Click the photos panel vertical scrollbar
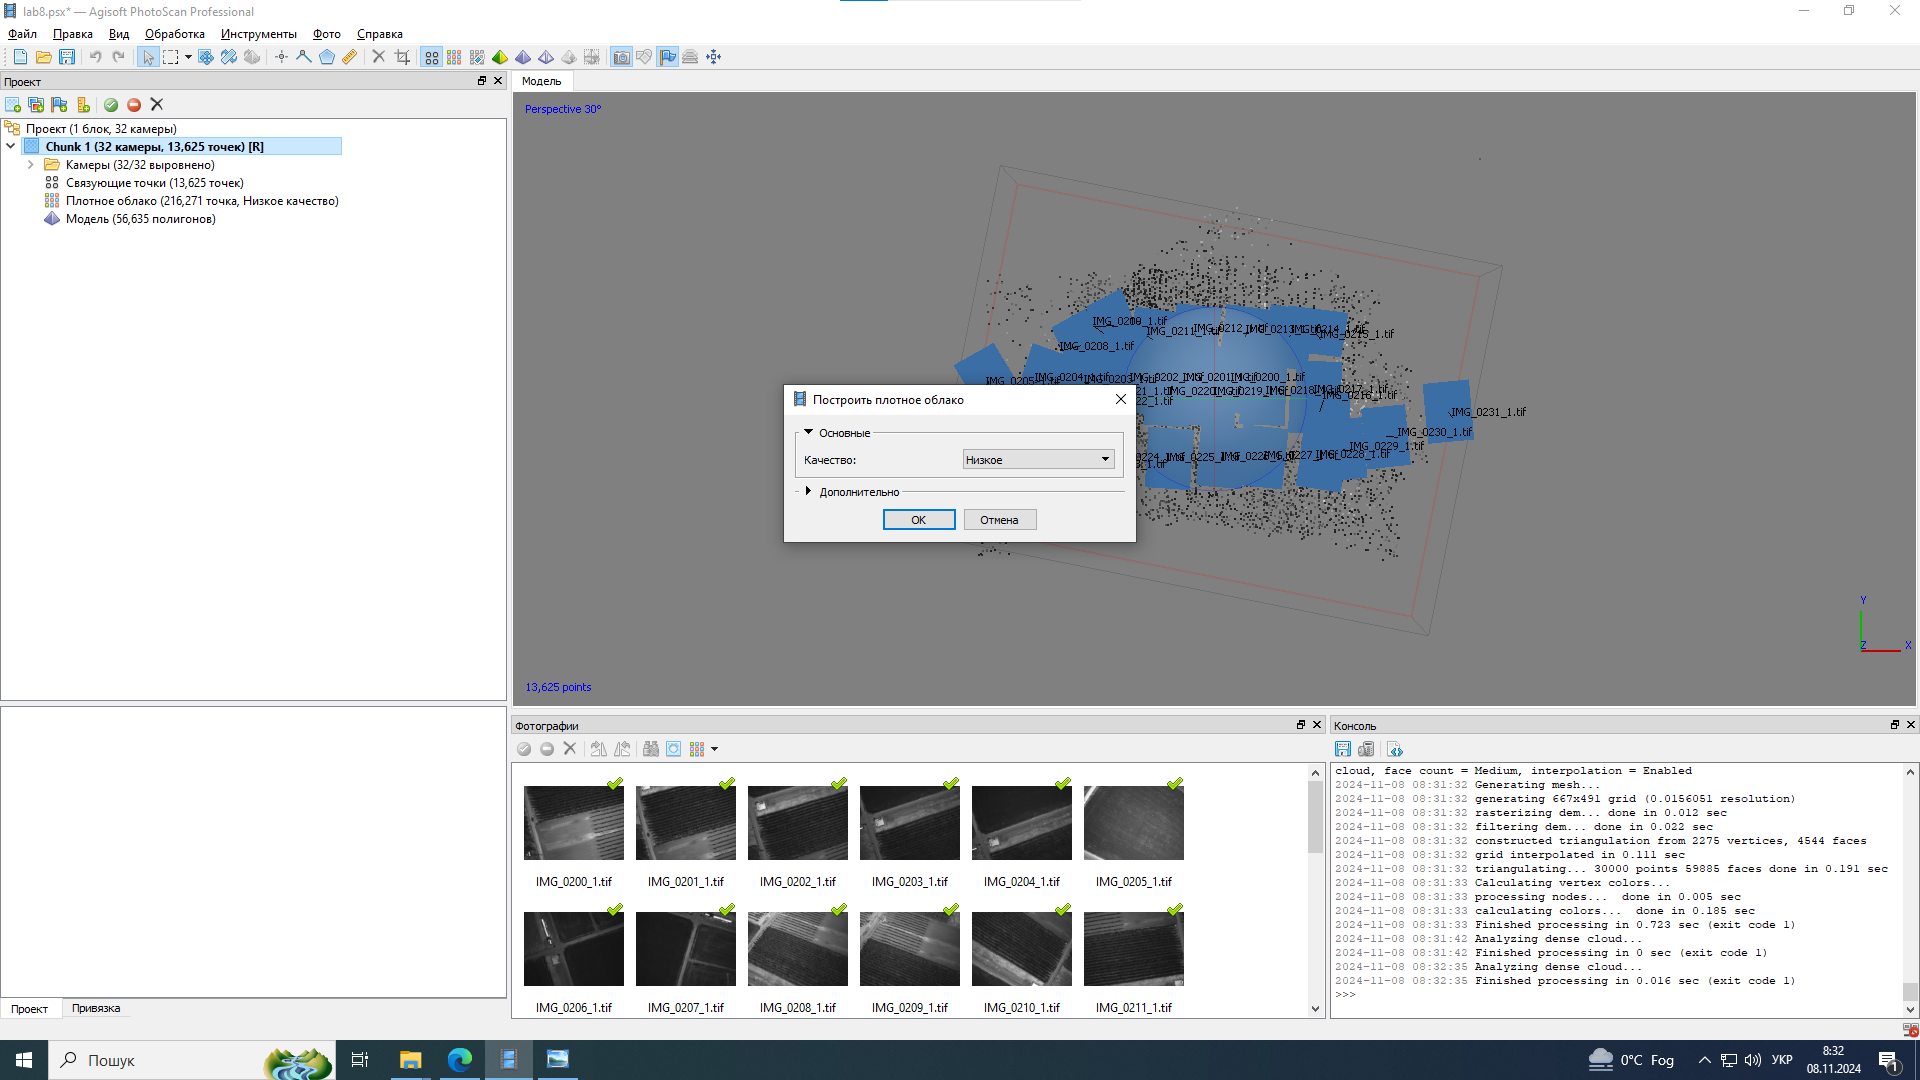The height and width of the screenshot is (1080, 1920). click(1315, 818)
